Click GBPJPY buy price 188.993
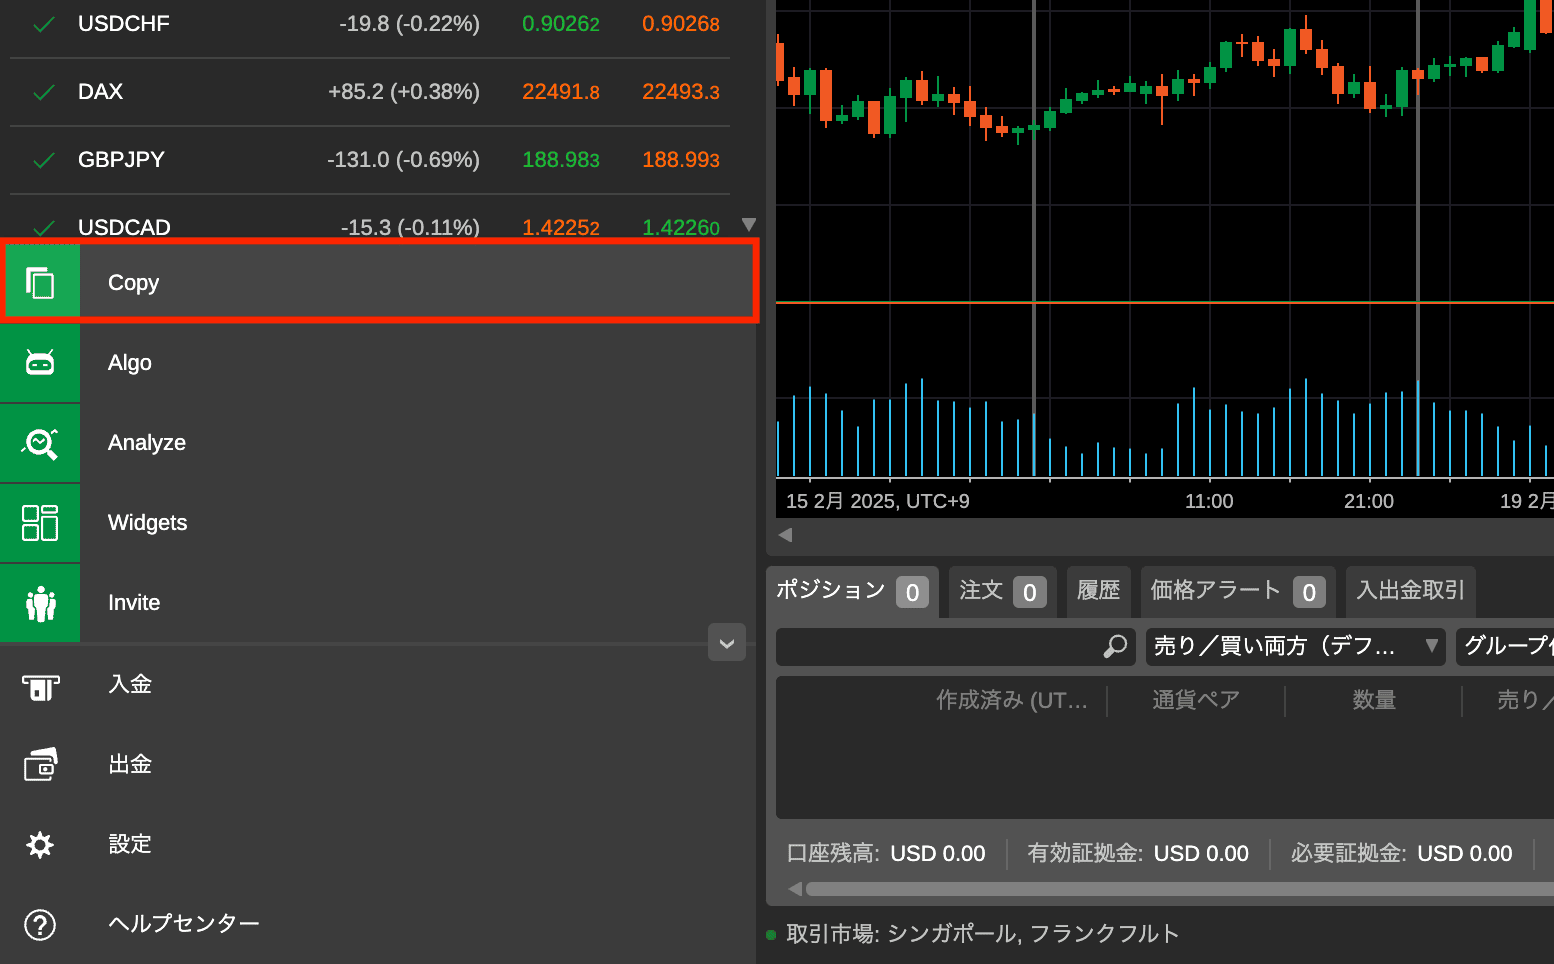The image size is (1554, 964). pos(681,160)
